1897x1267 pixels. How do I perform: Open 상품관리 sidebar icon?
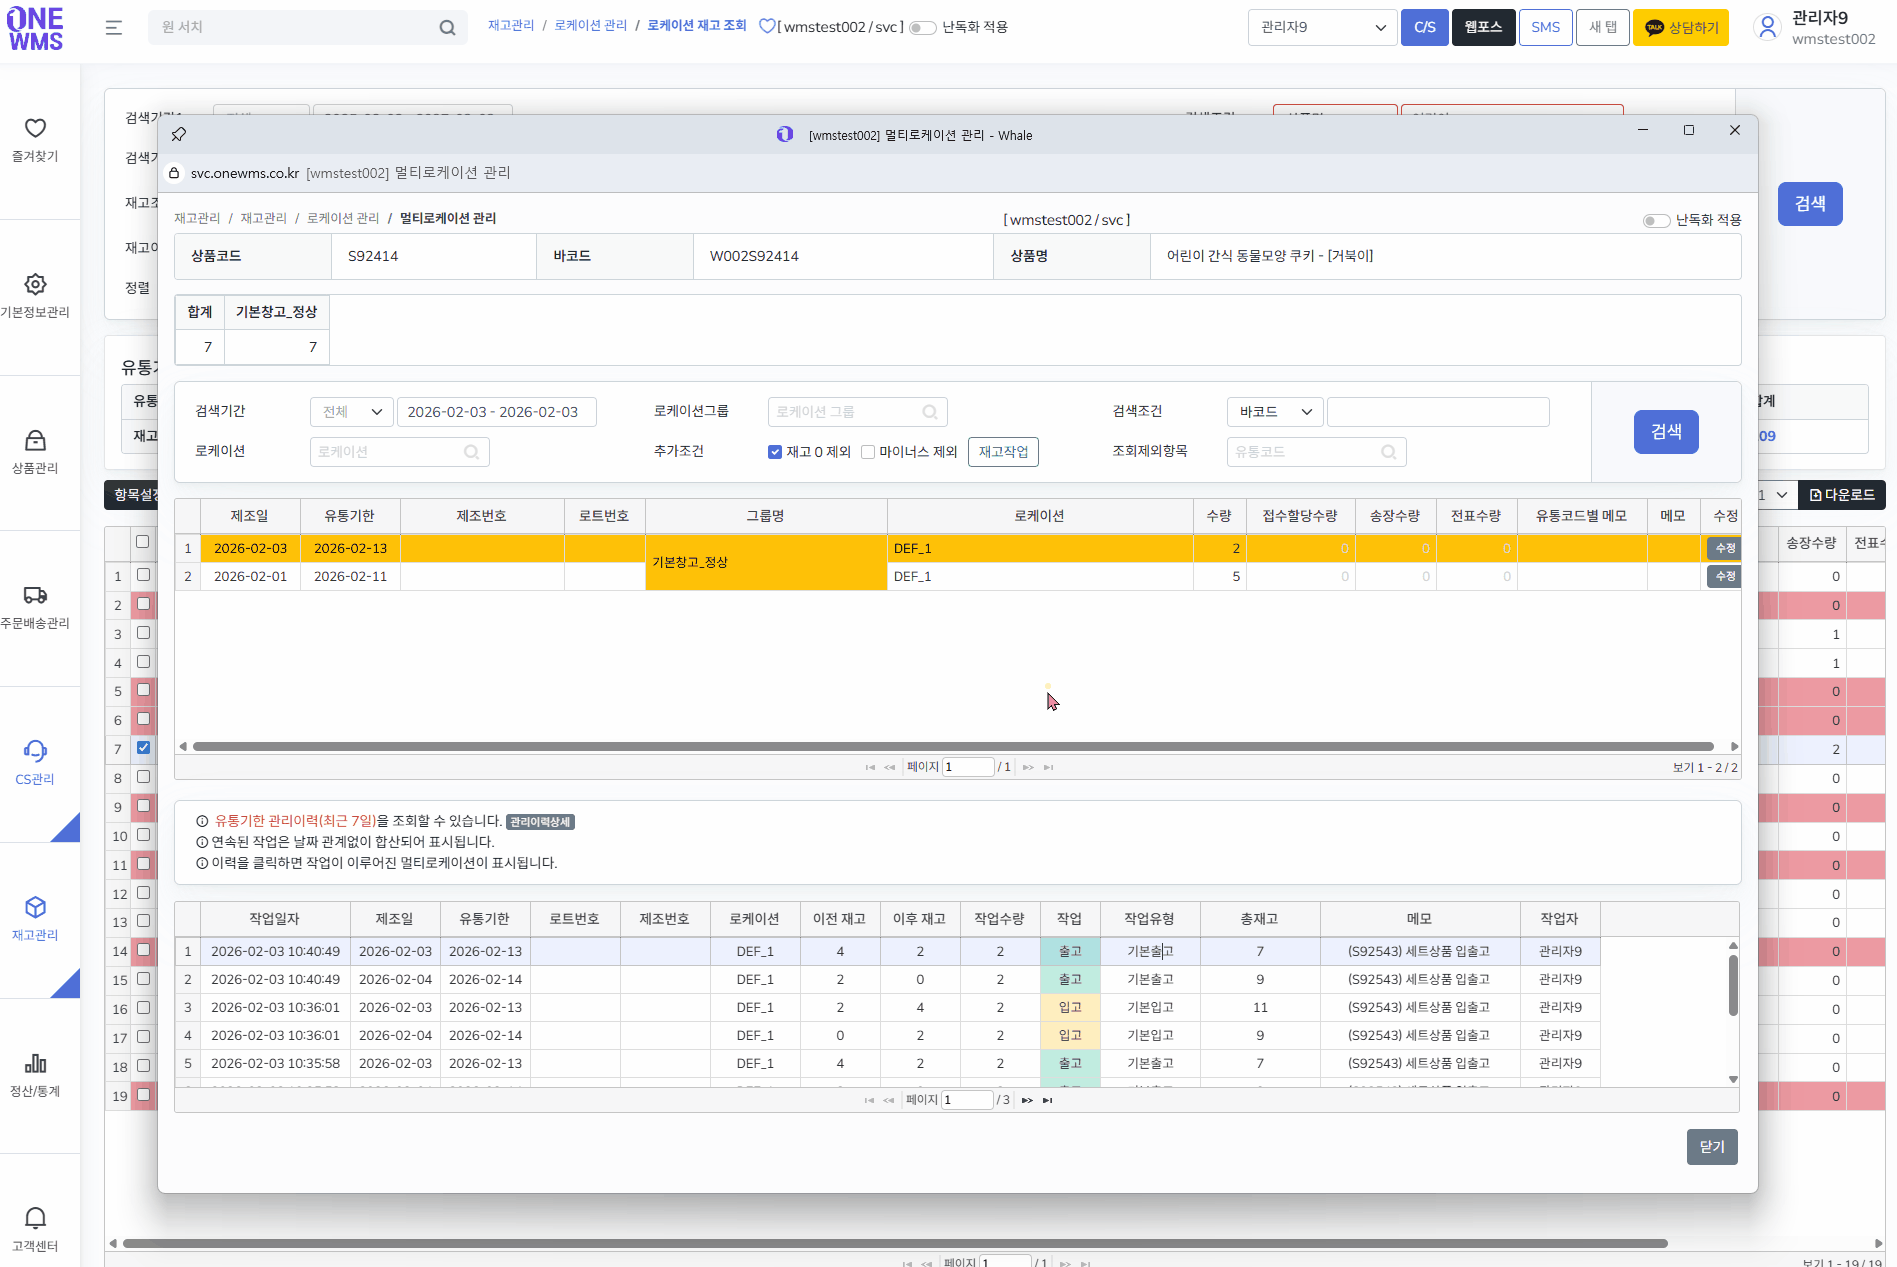click(35, 441)
